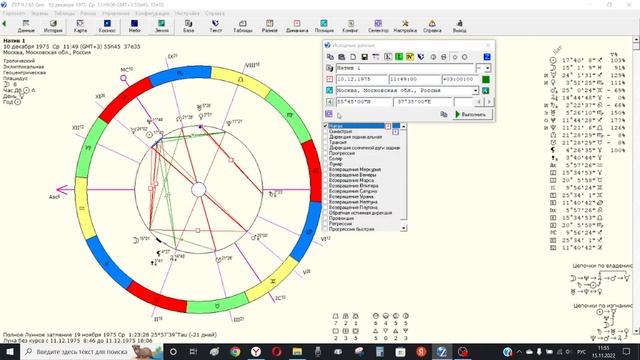Open the История toolbar icon

point(53,27)
